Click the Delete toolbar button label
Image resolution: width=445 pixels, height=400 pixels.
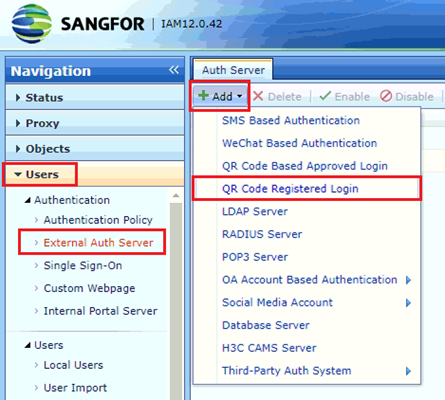pyautogui.click(x=285, y=97)
